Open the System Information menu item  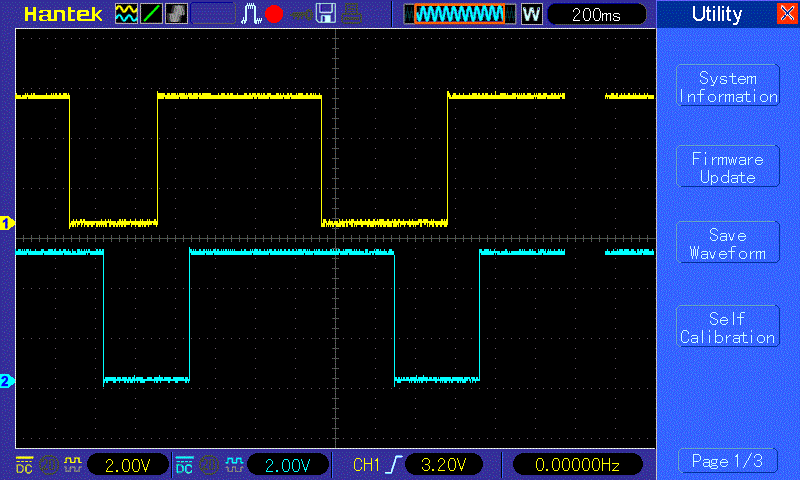coord(727,87)
